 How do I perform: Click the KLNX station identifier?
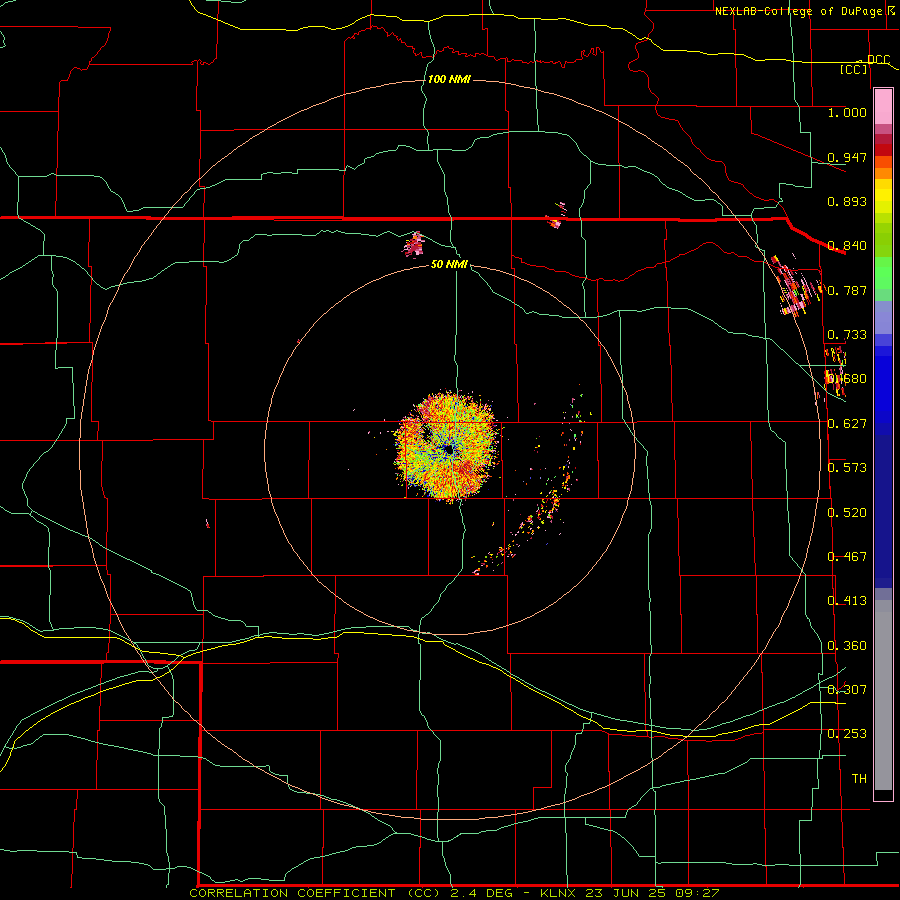coord(560,893)
